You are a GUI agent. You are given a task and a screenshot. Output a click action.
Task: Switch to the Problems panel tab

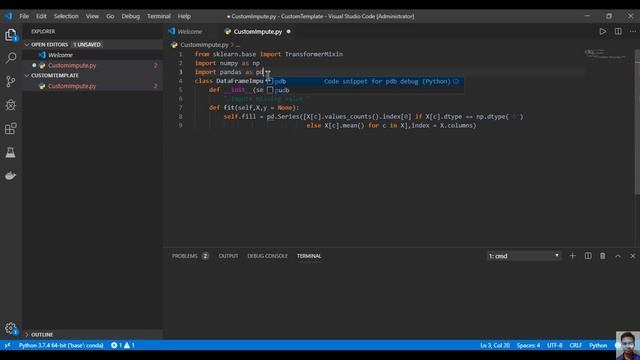click(190, 256)
